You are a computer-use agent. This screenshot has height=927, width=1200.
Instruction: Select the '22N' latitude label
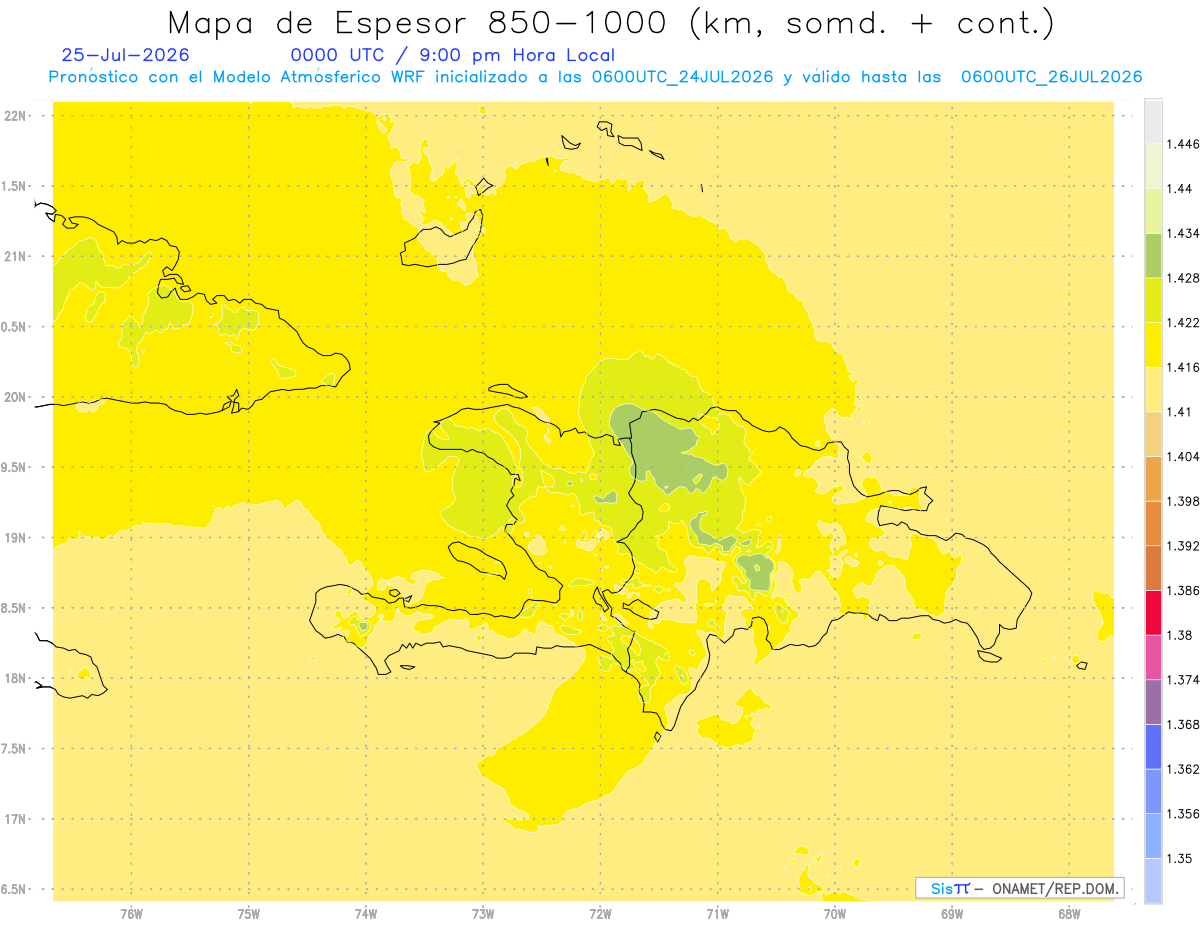[15, 116]
